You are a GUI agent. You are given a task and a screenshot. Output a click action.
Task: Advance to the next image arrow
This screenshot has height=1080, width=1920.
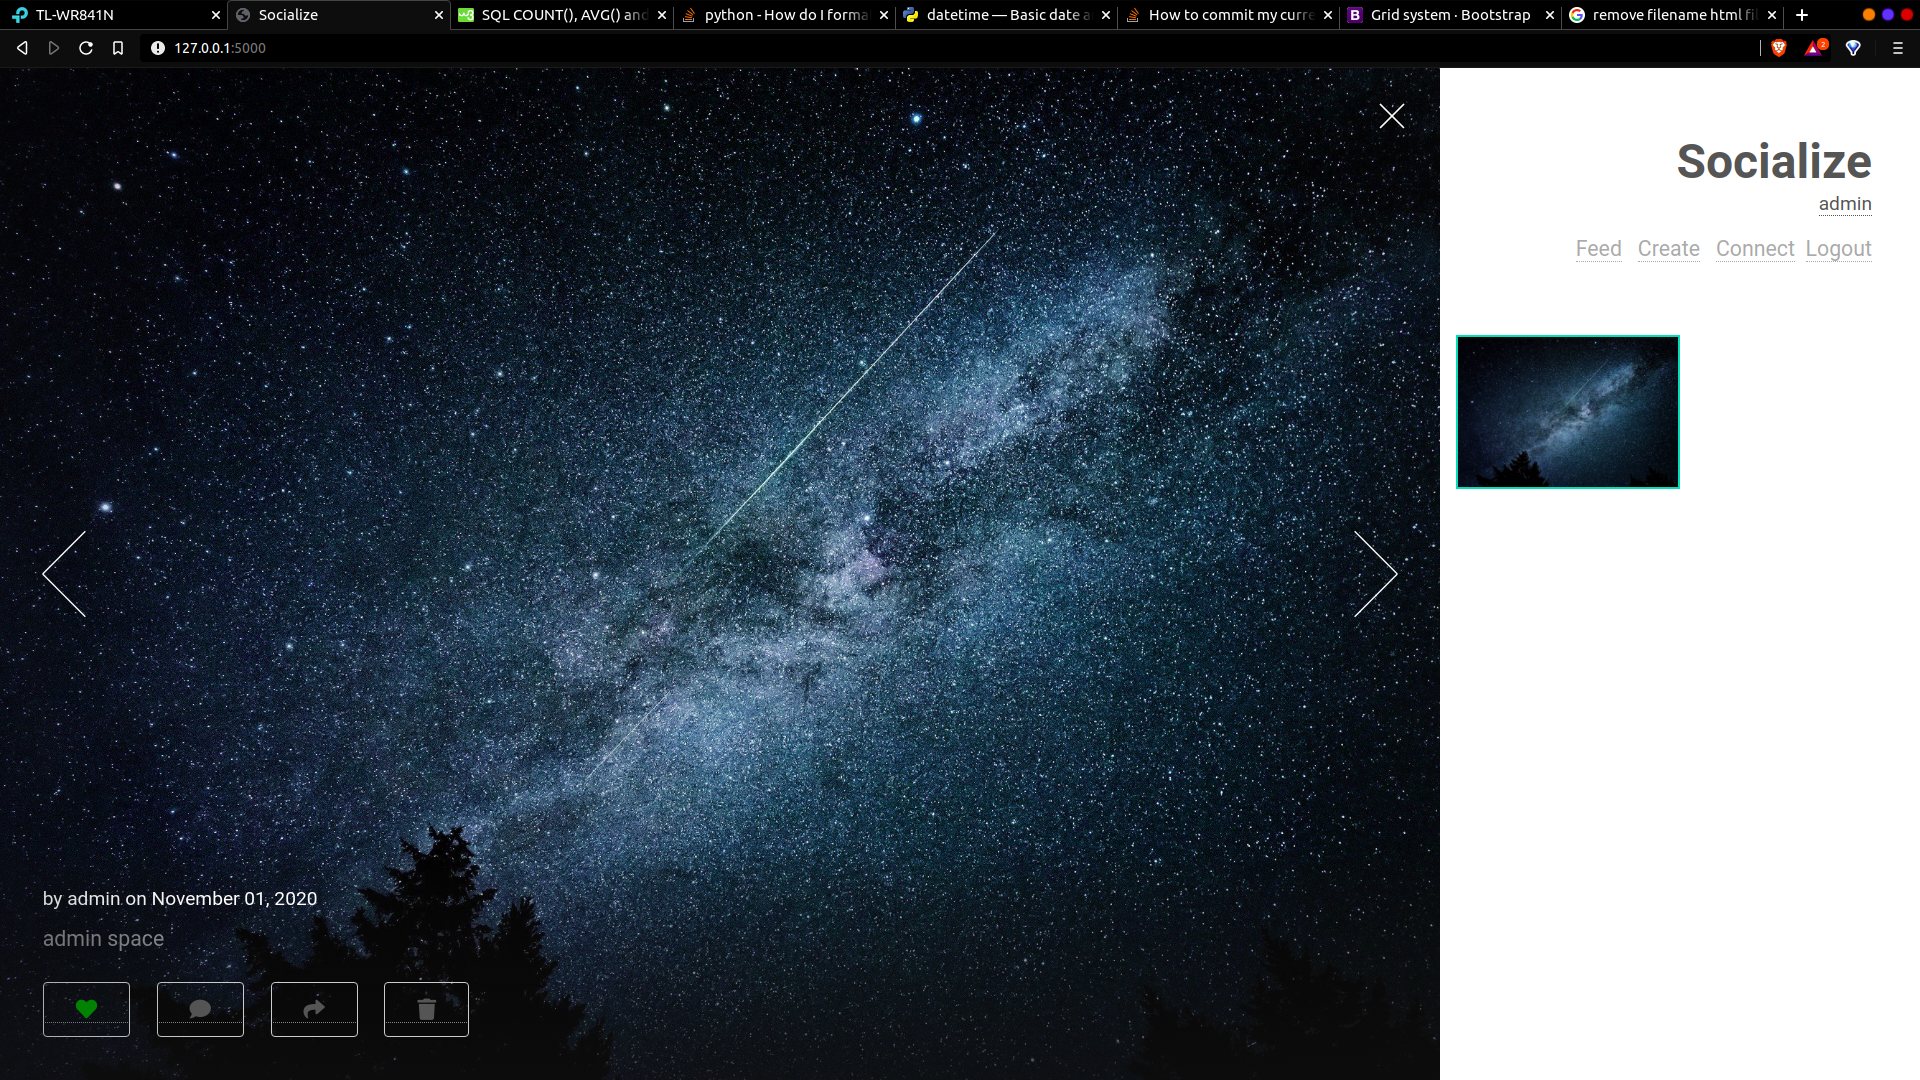click(1375, 573)
